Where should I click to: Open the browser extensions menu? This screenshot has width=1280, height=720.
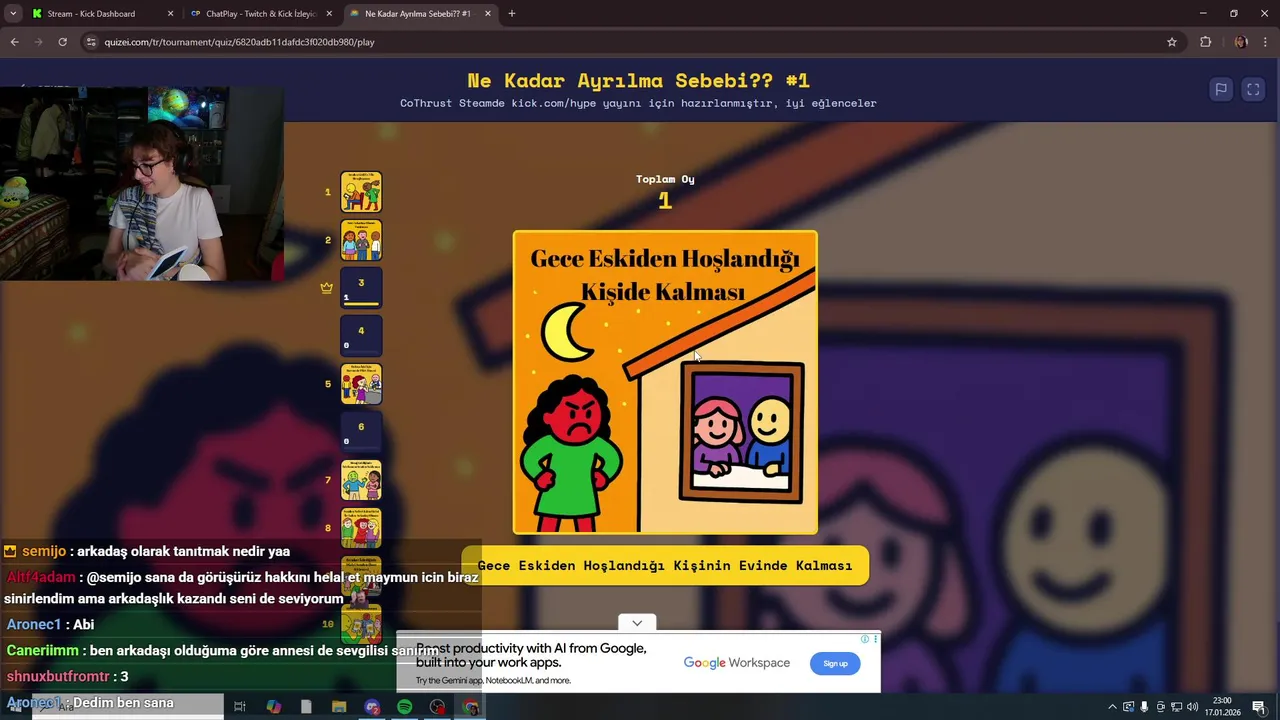1205,42
